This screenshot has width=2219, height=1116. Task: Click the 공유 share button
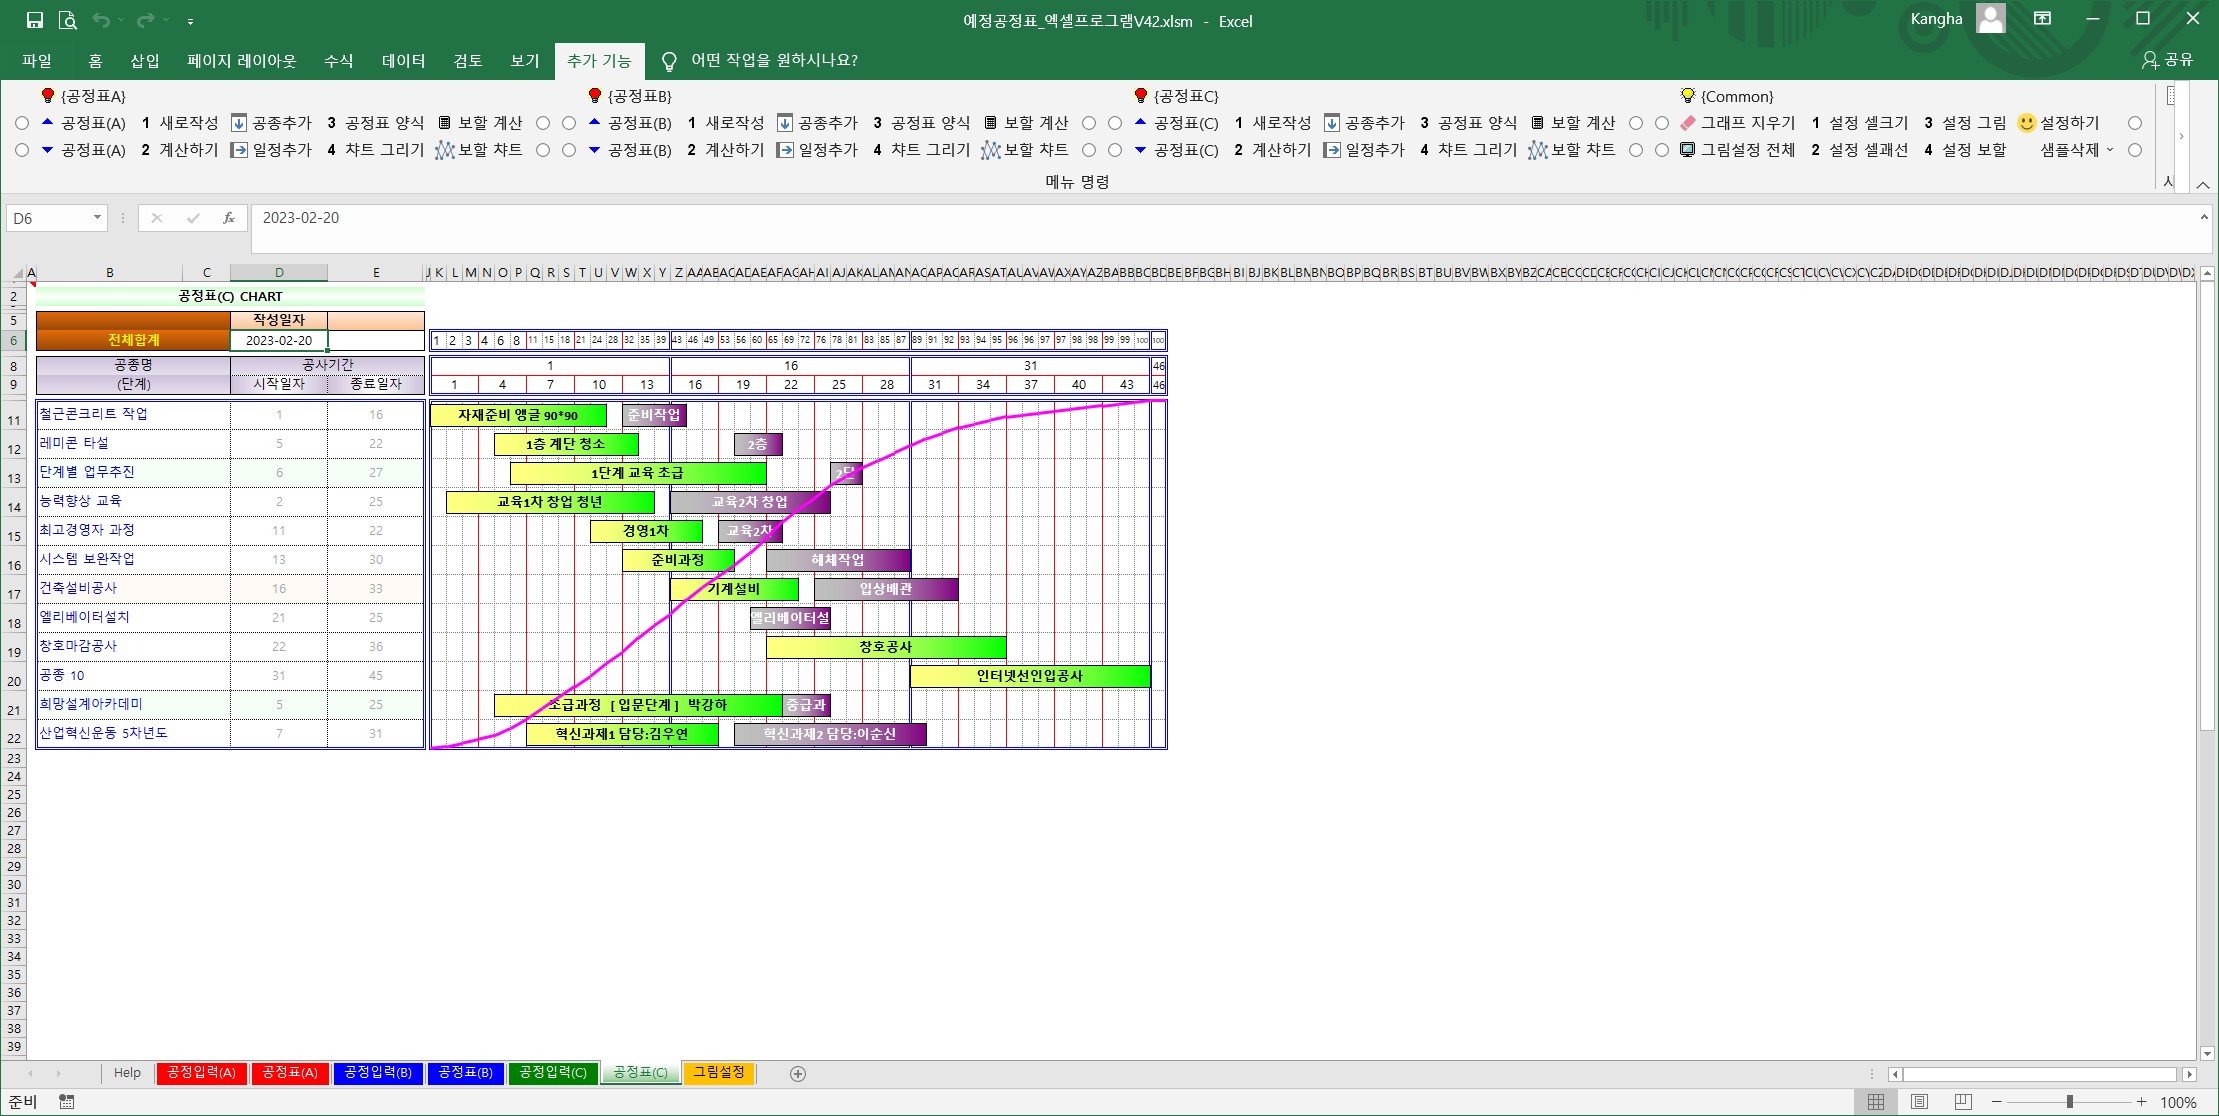(x=2167, y=60)
